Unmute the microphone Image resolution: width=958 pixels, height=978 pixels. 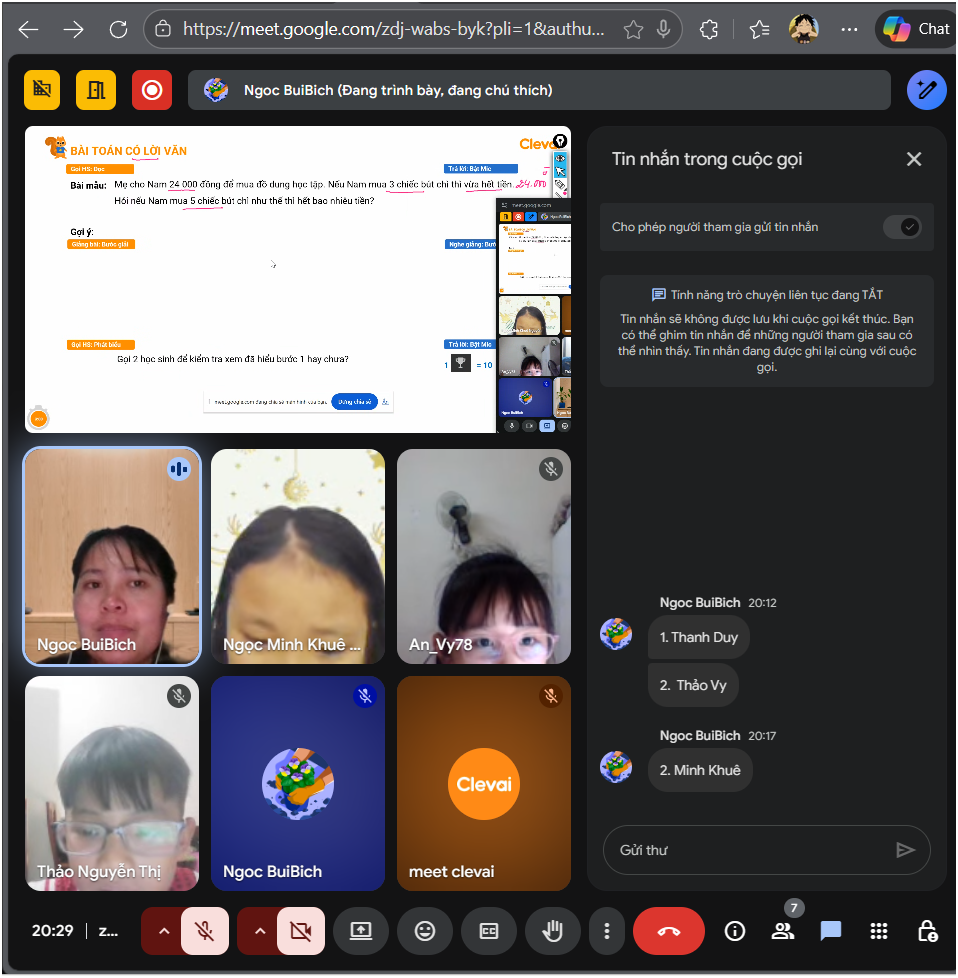click(x=205, y=931)
